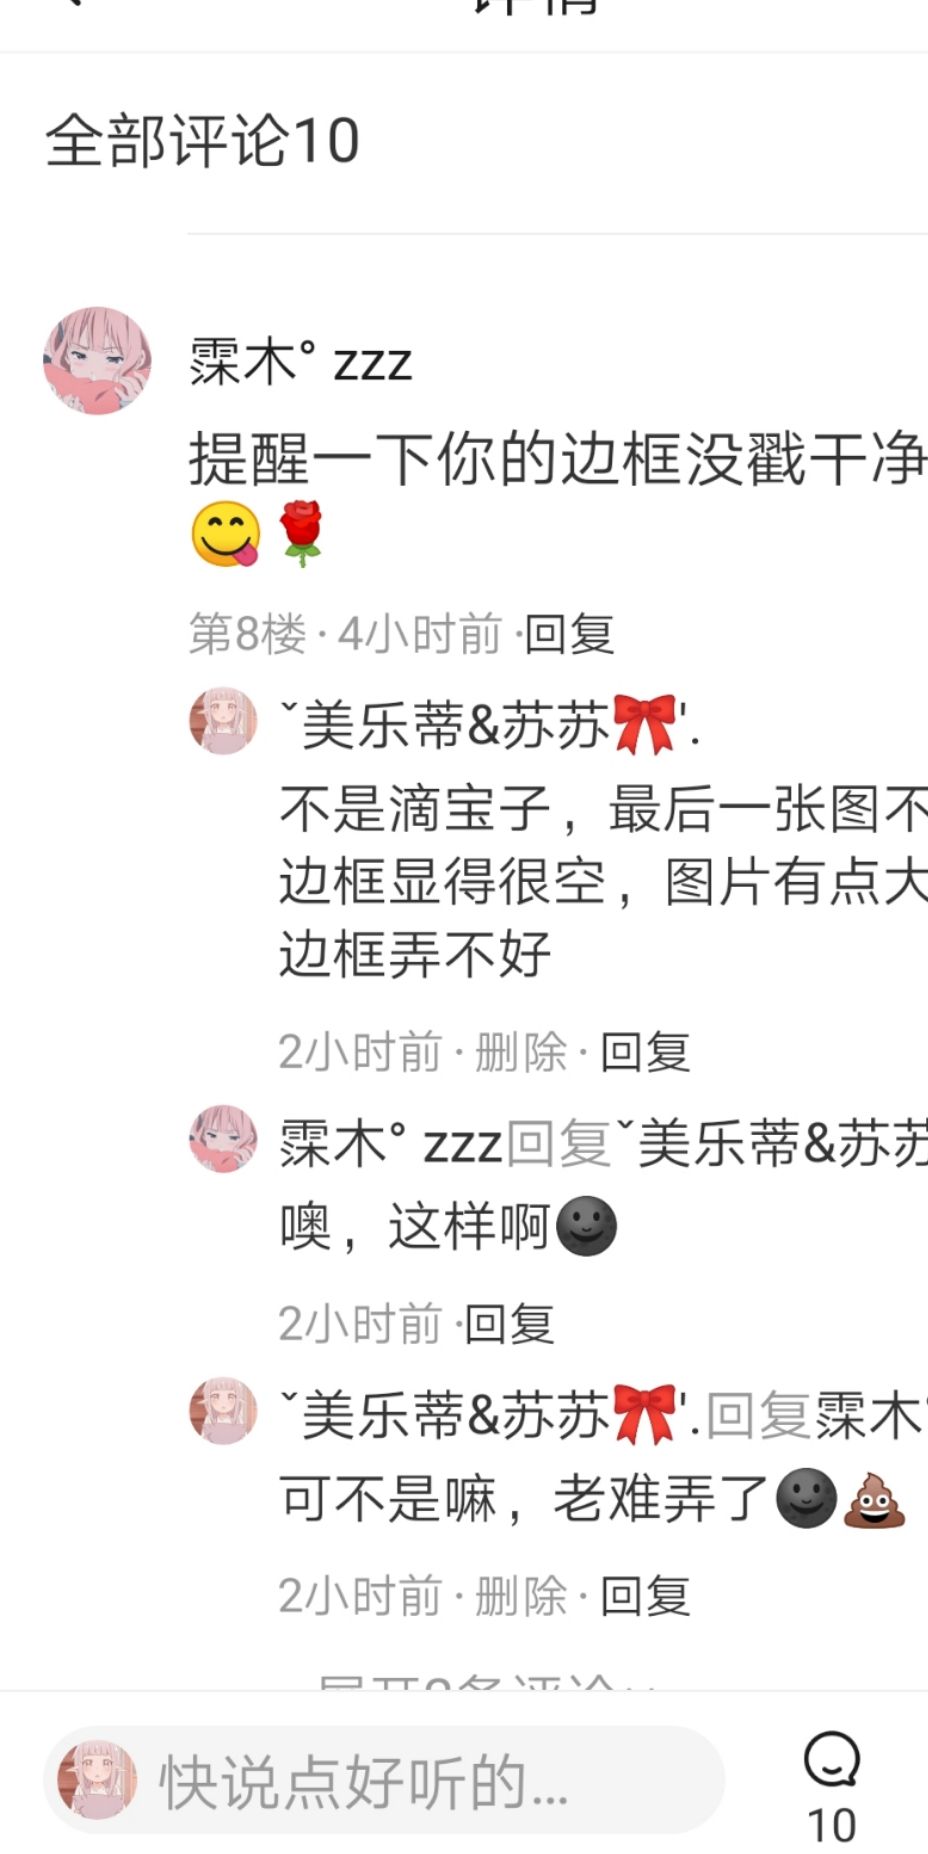This screenshot has width=928, height=1854.
Task: Tap 美乐蒂&苏苏 avatar beside first reply
Action: pos(223,720)
